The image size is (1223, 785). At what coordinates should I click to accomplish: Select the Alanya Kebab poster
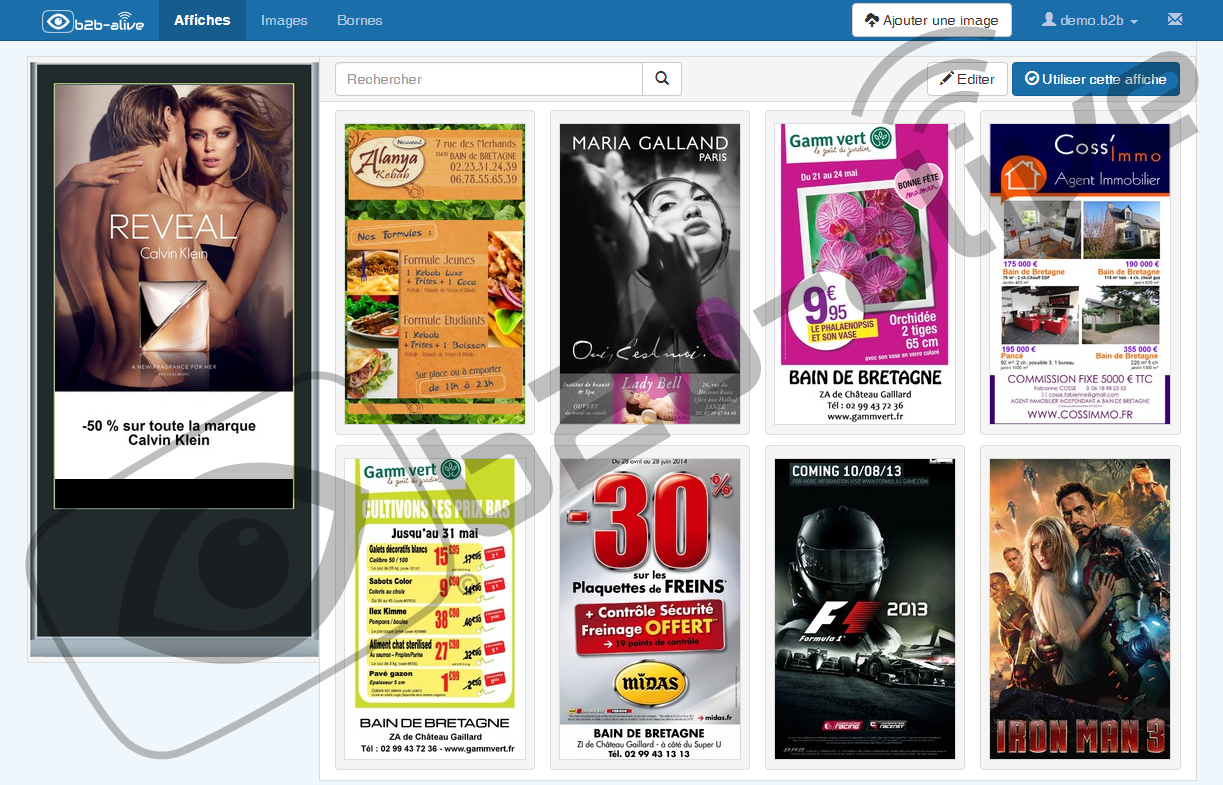click(x=435, y=273)
